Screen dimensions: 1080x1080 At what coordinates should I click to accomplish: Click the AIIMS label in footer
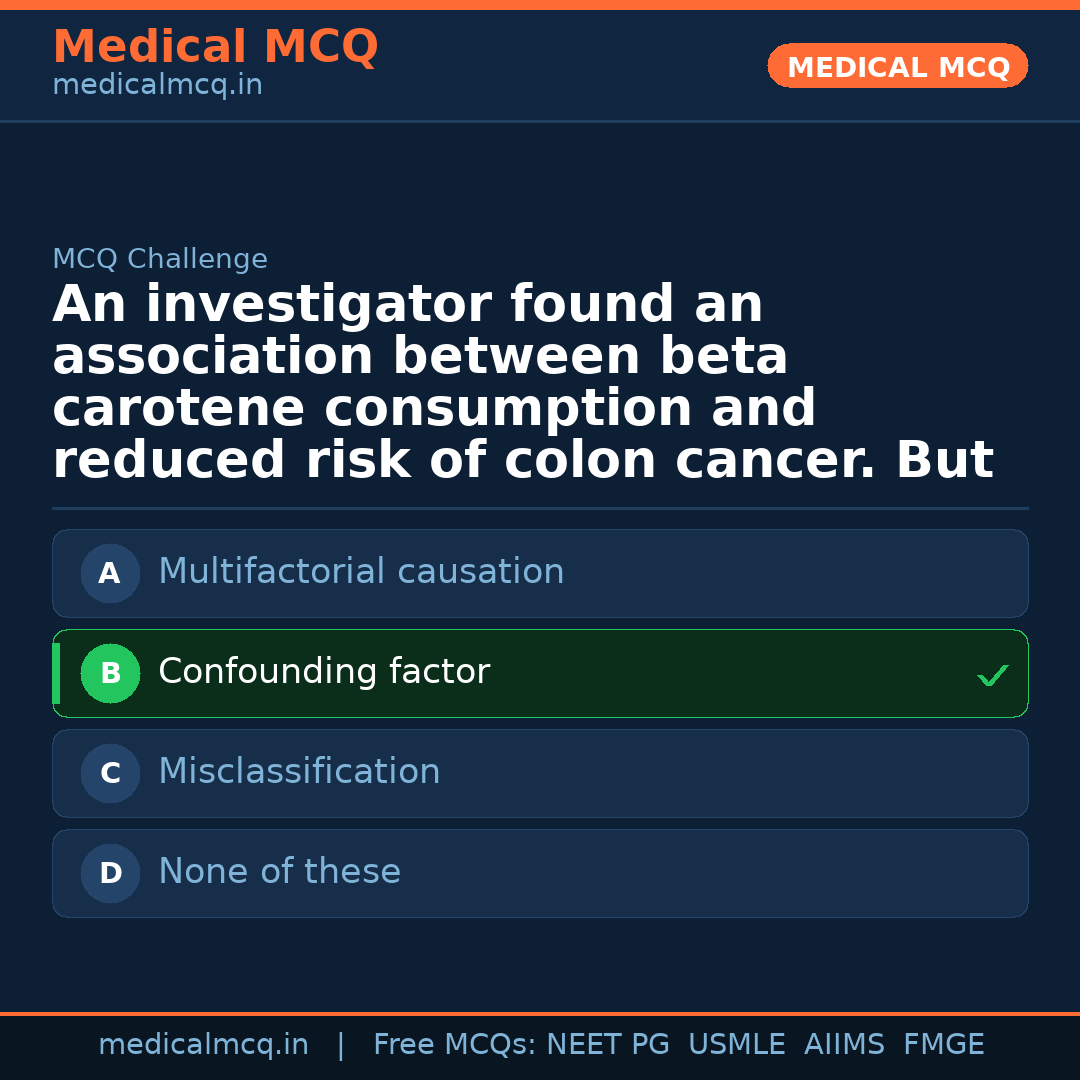pos(844,1045)
